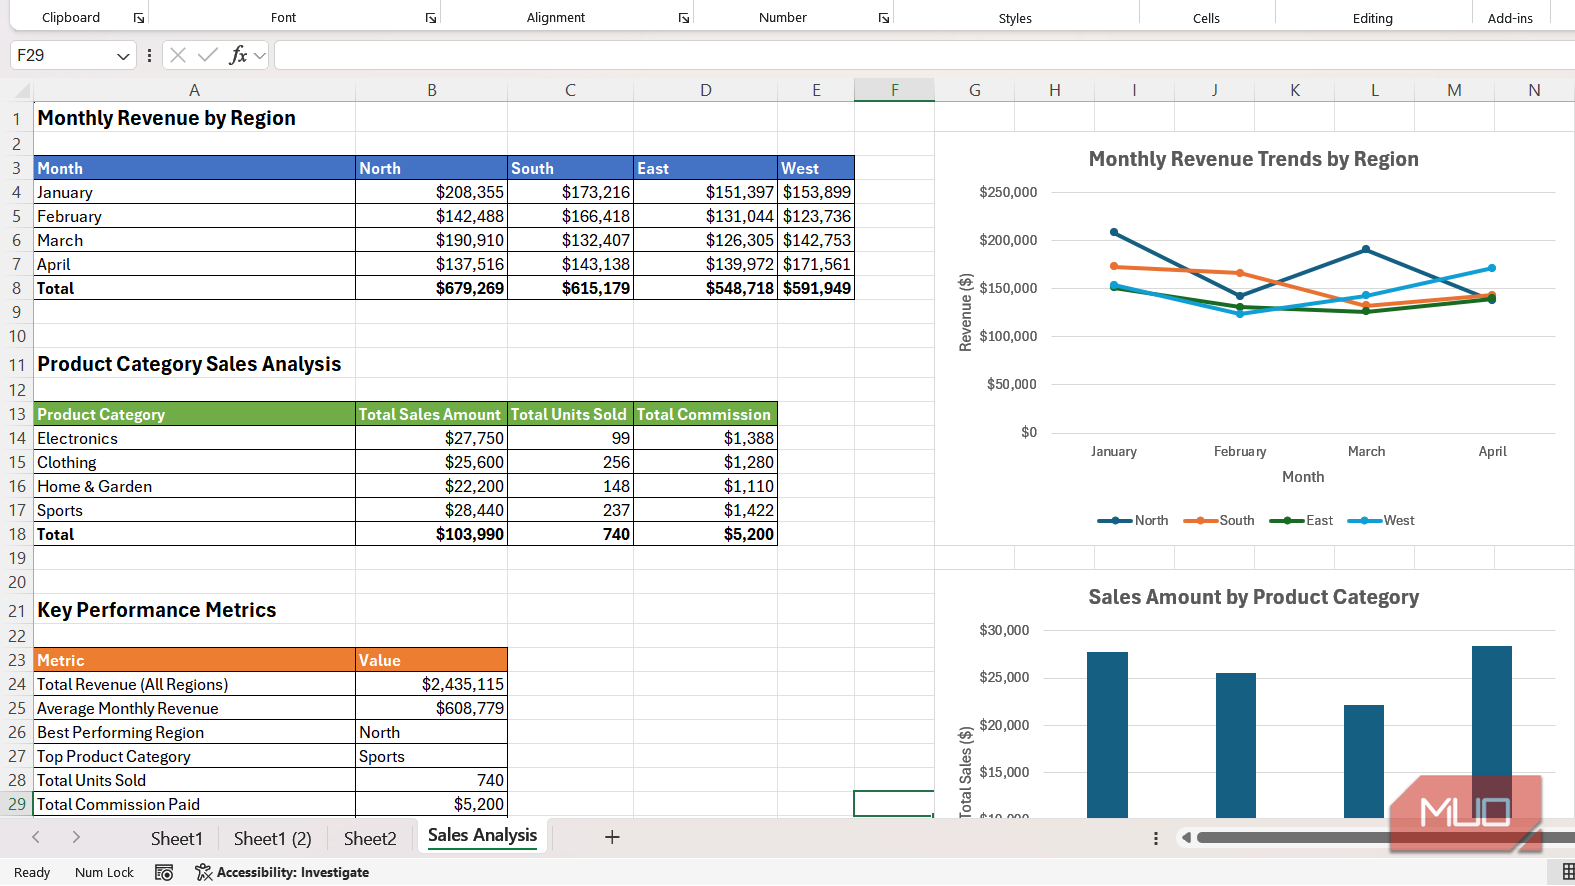Click the North legend entry
The height and width of the screenshot is (886, 1575).
pos(1133,520)
